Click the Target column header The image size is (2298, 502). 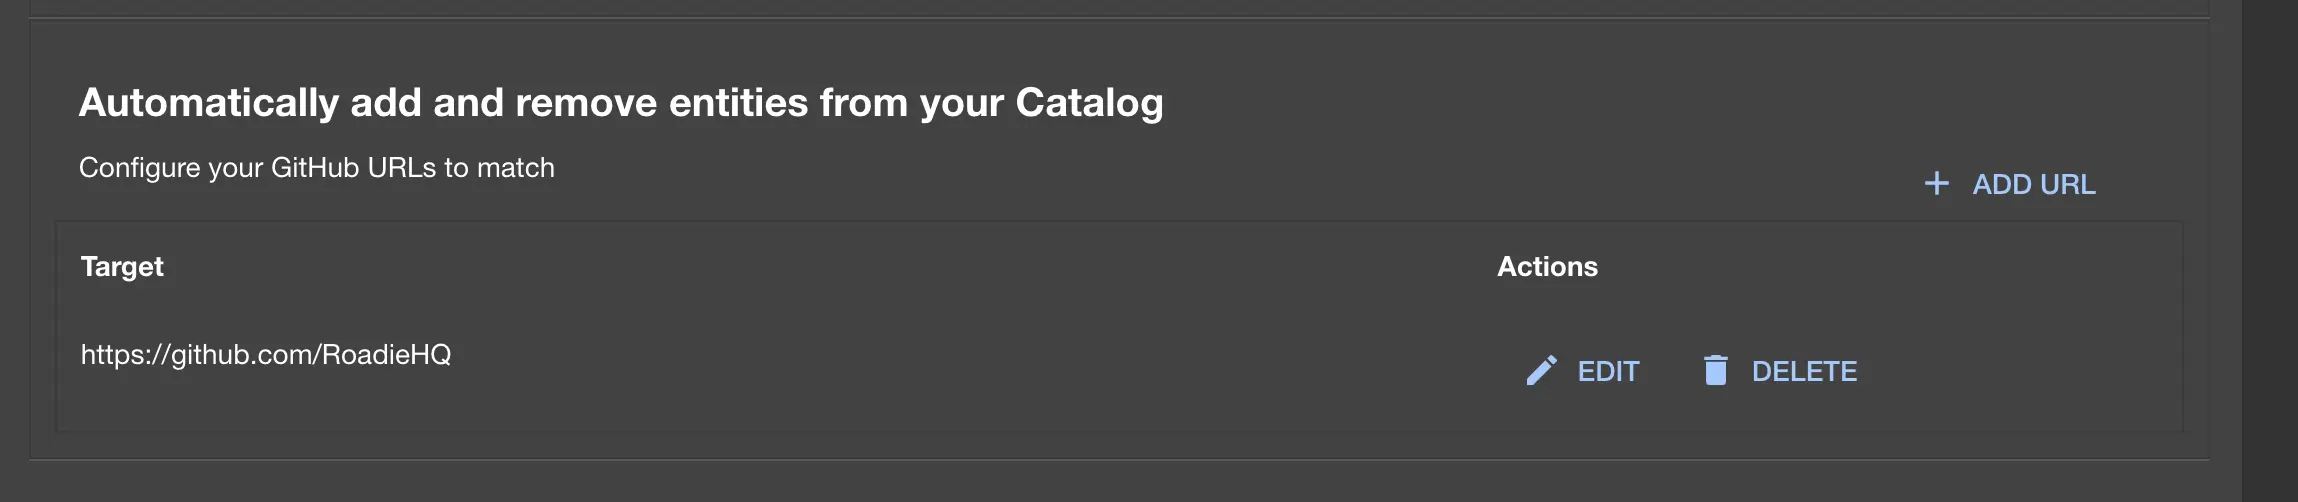click(122, 267)
